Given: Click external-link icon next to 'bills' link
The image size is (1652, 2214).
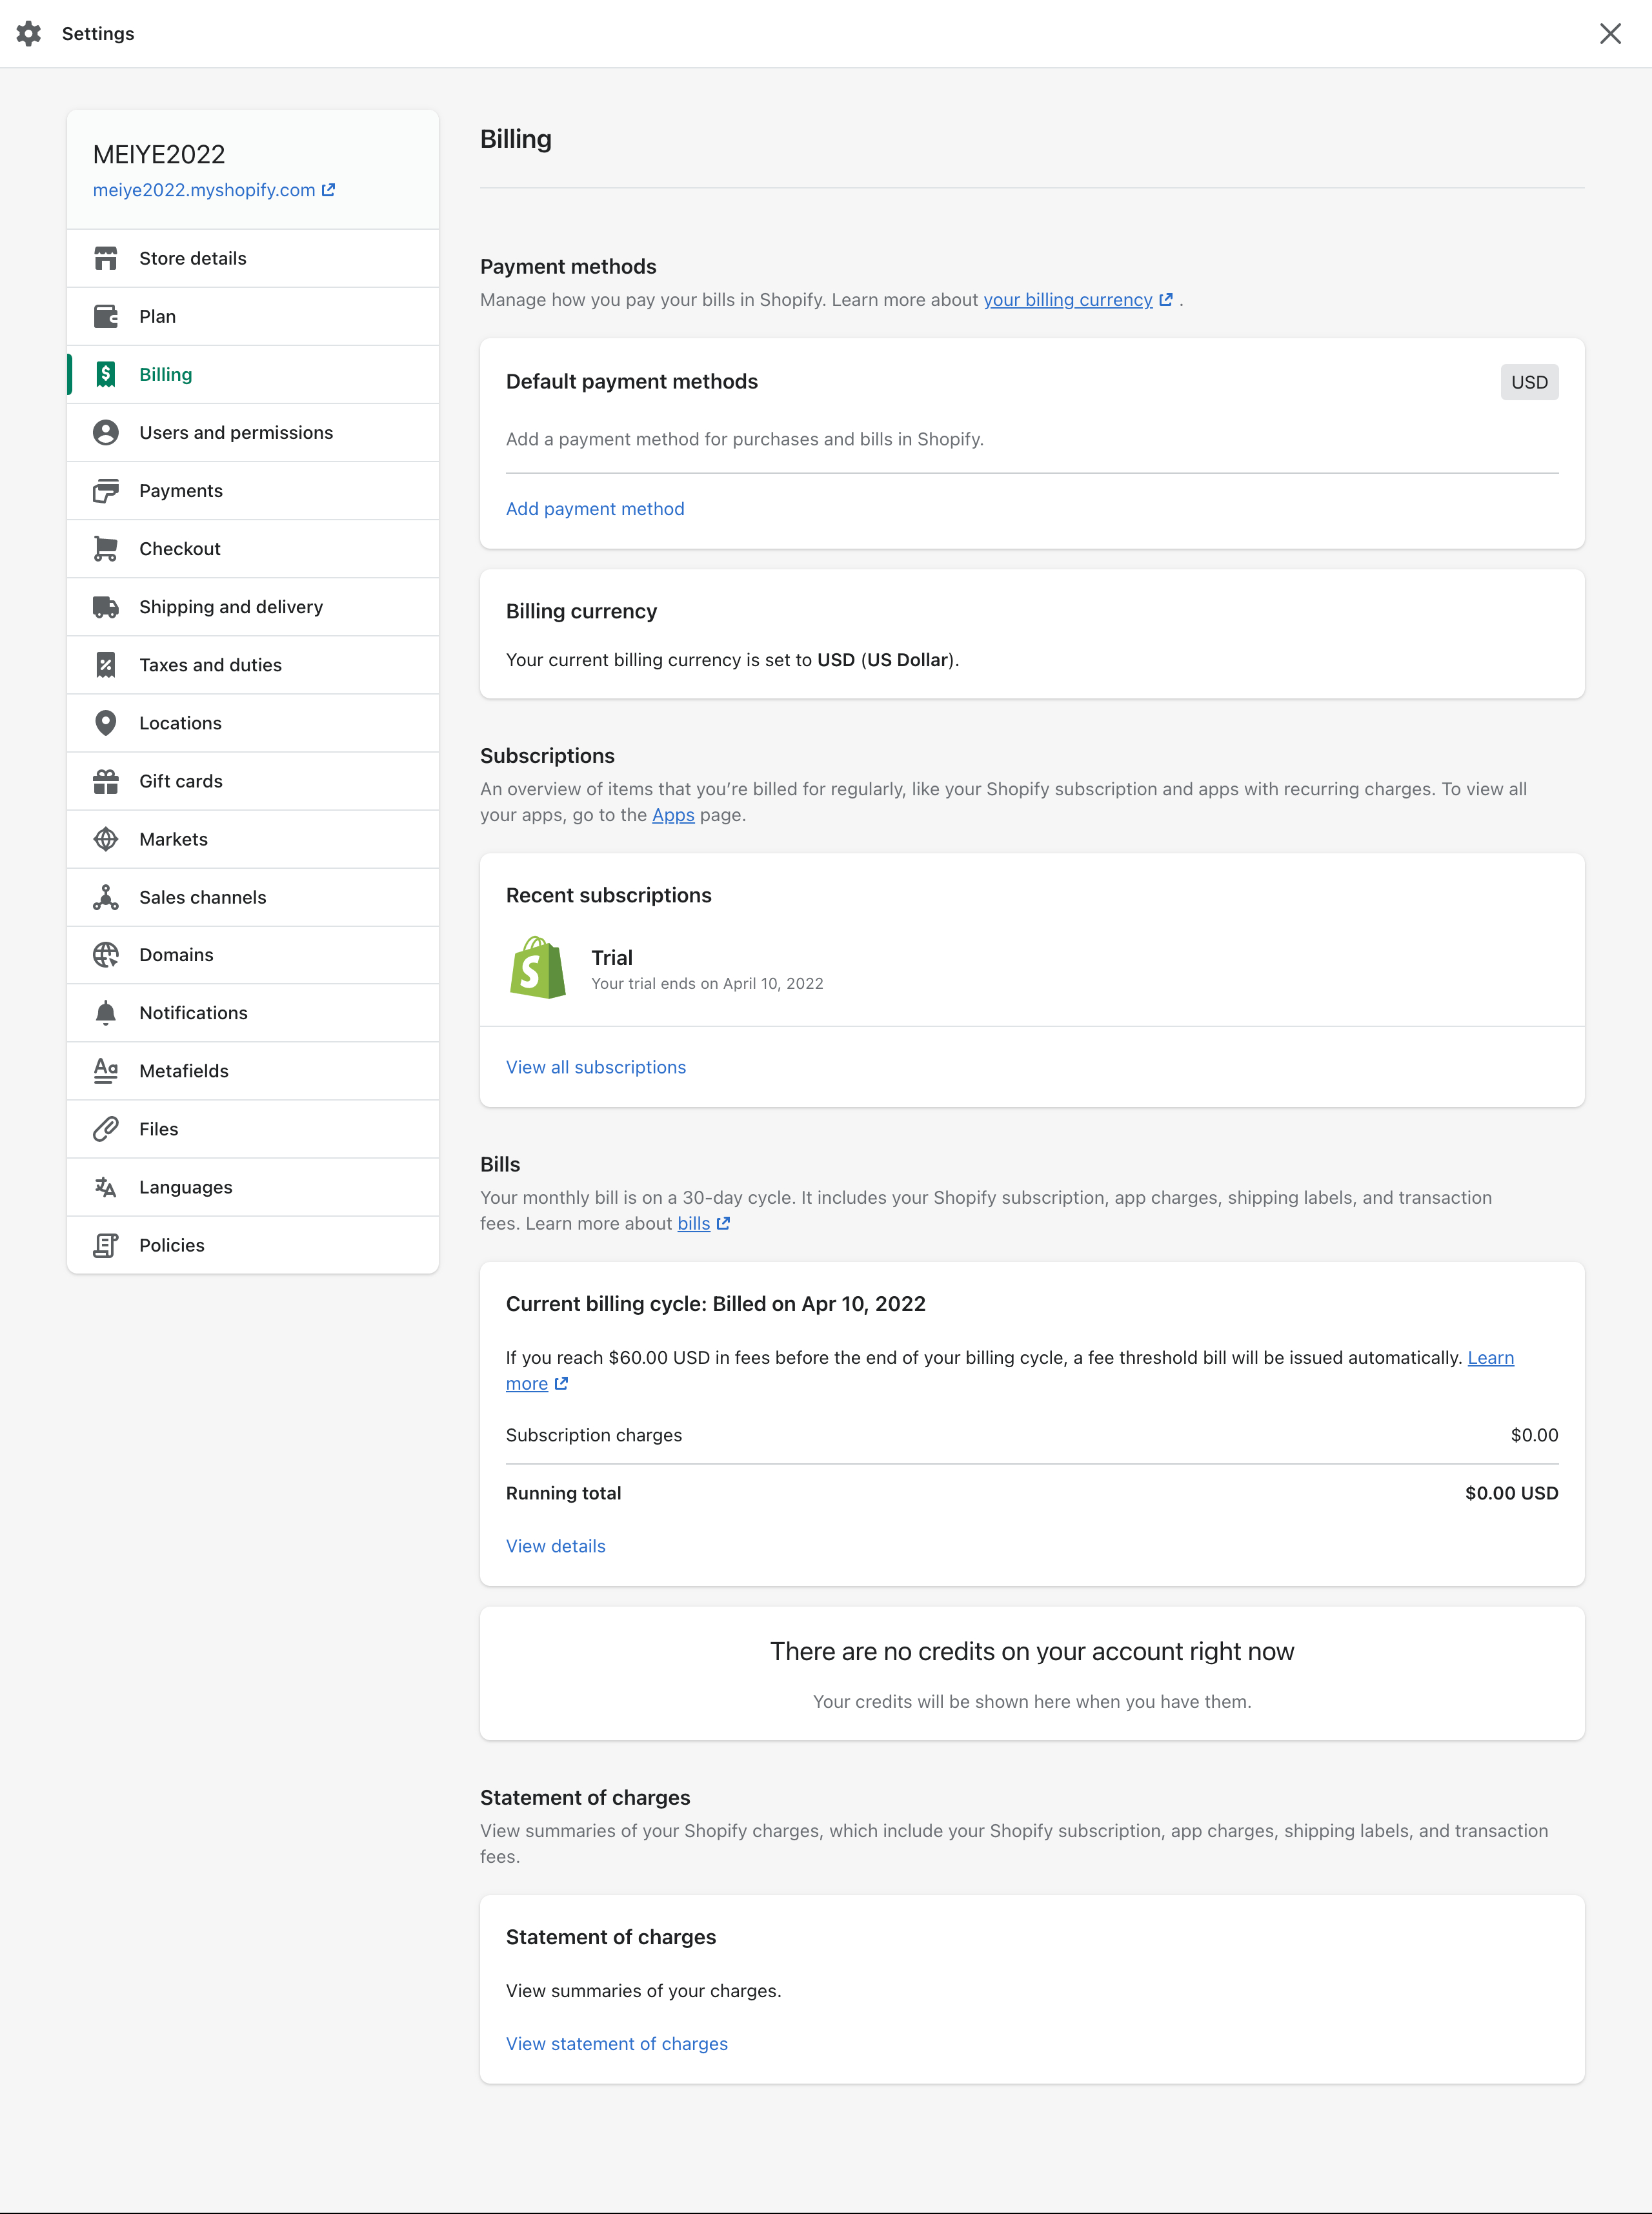Looking at the screenshot, I should 723,1223.
